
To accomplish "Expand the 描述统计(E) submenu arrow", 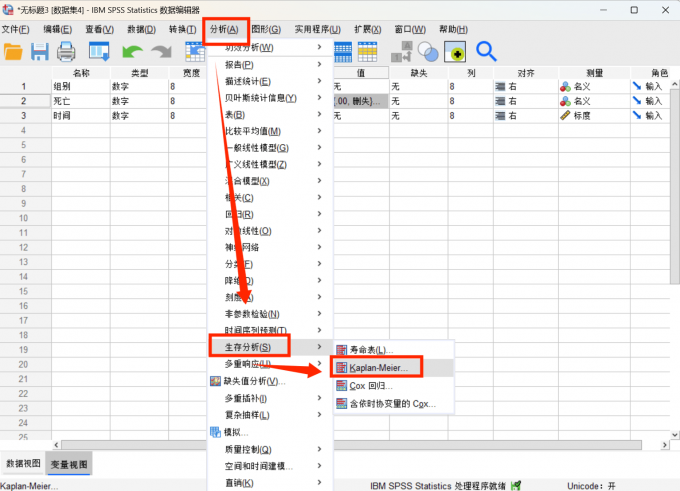I will pyautogui.click(x=319, y=81).
